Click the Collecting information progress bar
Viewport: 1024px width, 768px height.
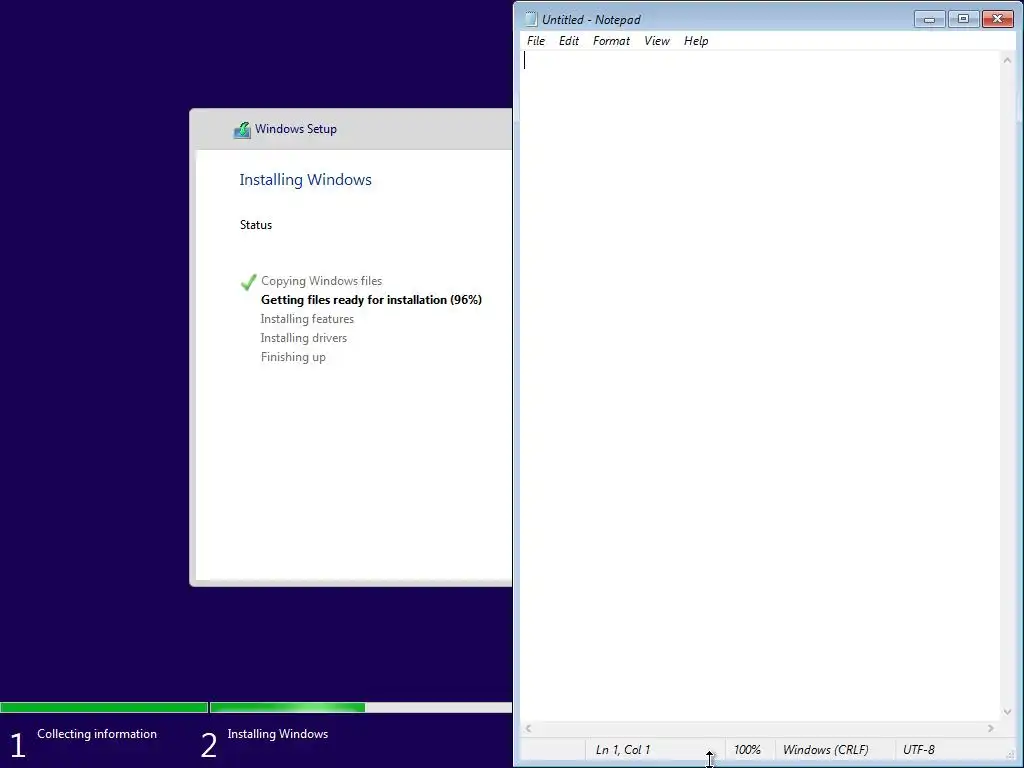[x=104, y=707]
